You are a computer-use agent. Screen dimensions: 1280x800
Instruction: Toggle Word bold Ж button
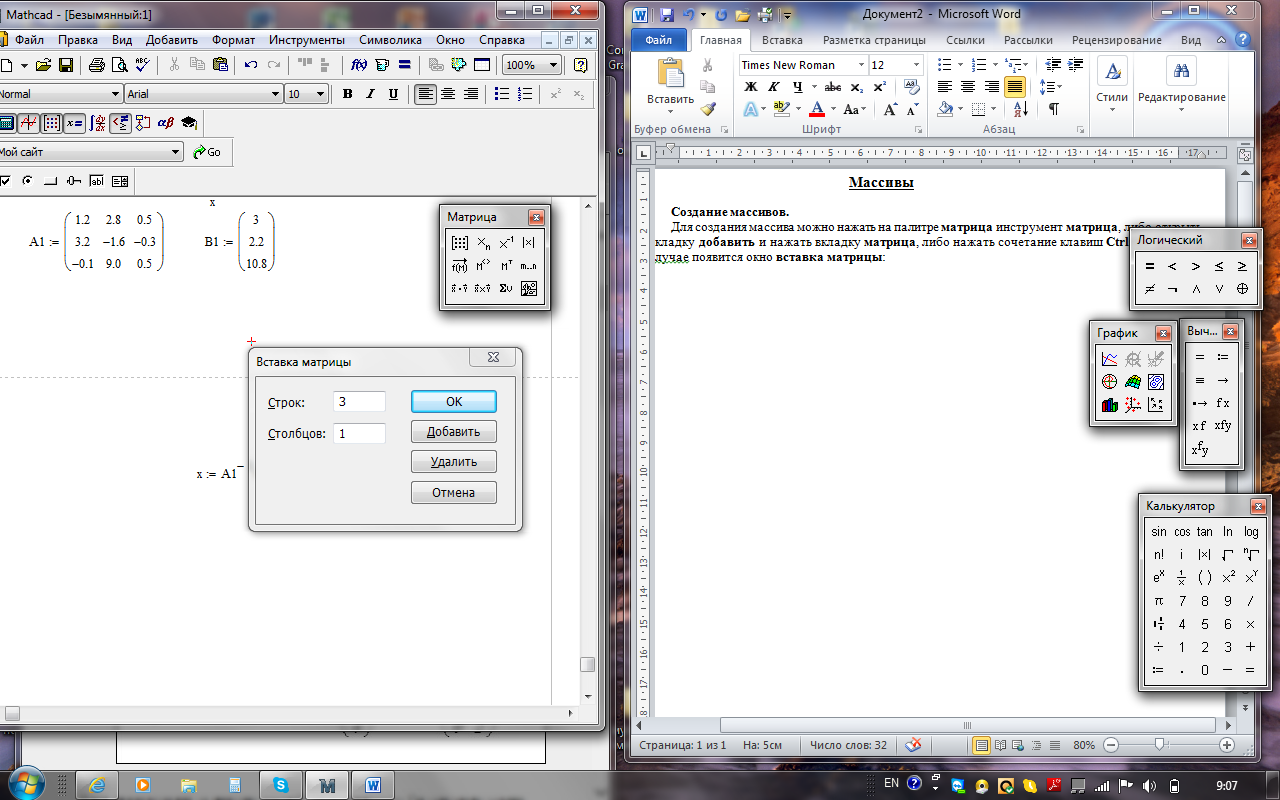coord(751,87)
